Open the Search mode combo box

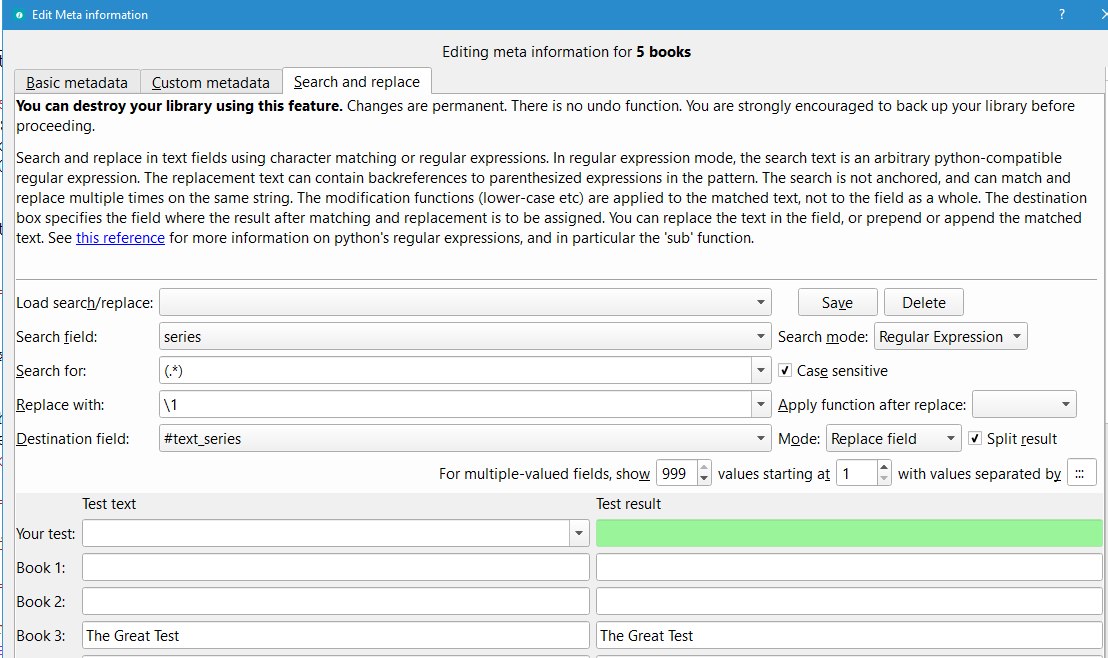[950, 337]
